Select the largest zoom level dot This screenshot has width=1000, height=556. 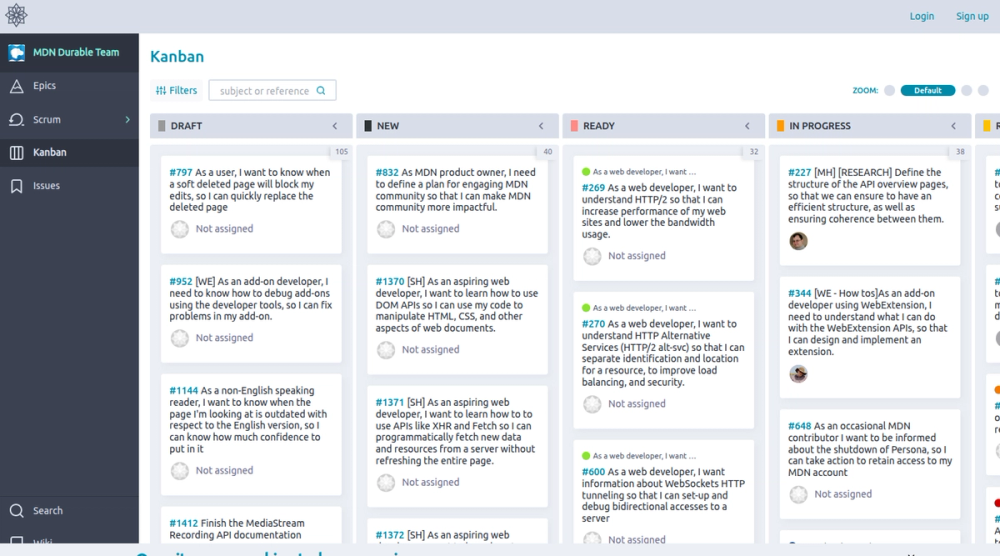[x=983, y=91]
